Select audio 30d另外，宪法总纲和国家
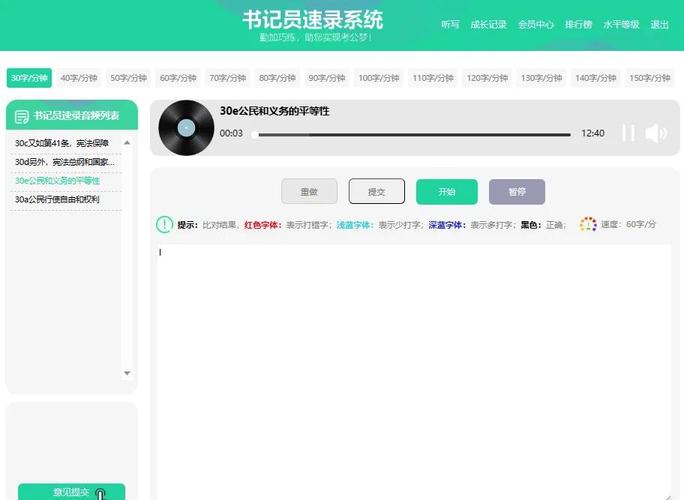The width and height of the screenshot is (684, 500). (65, 162)
